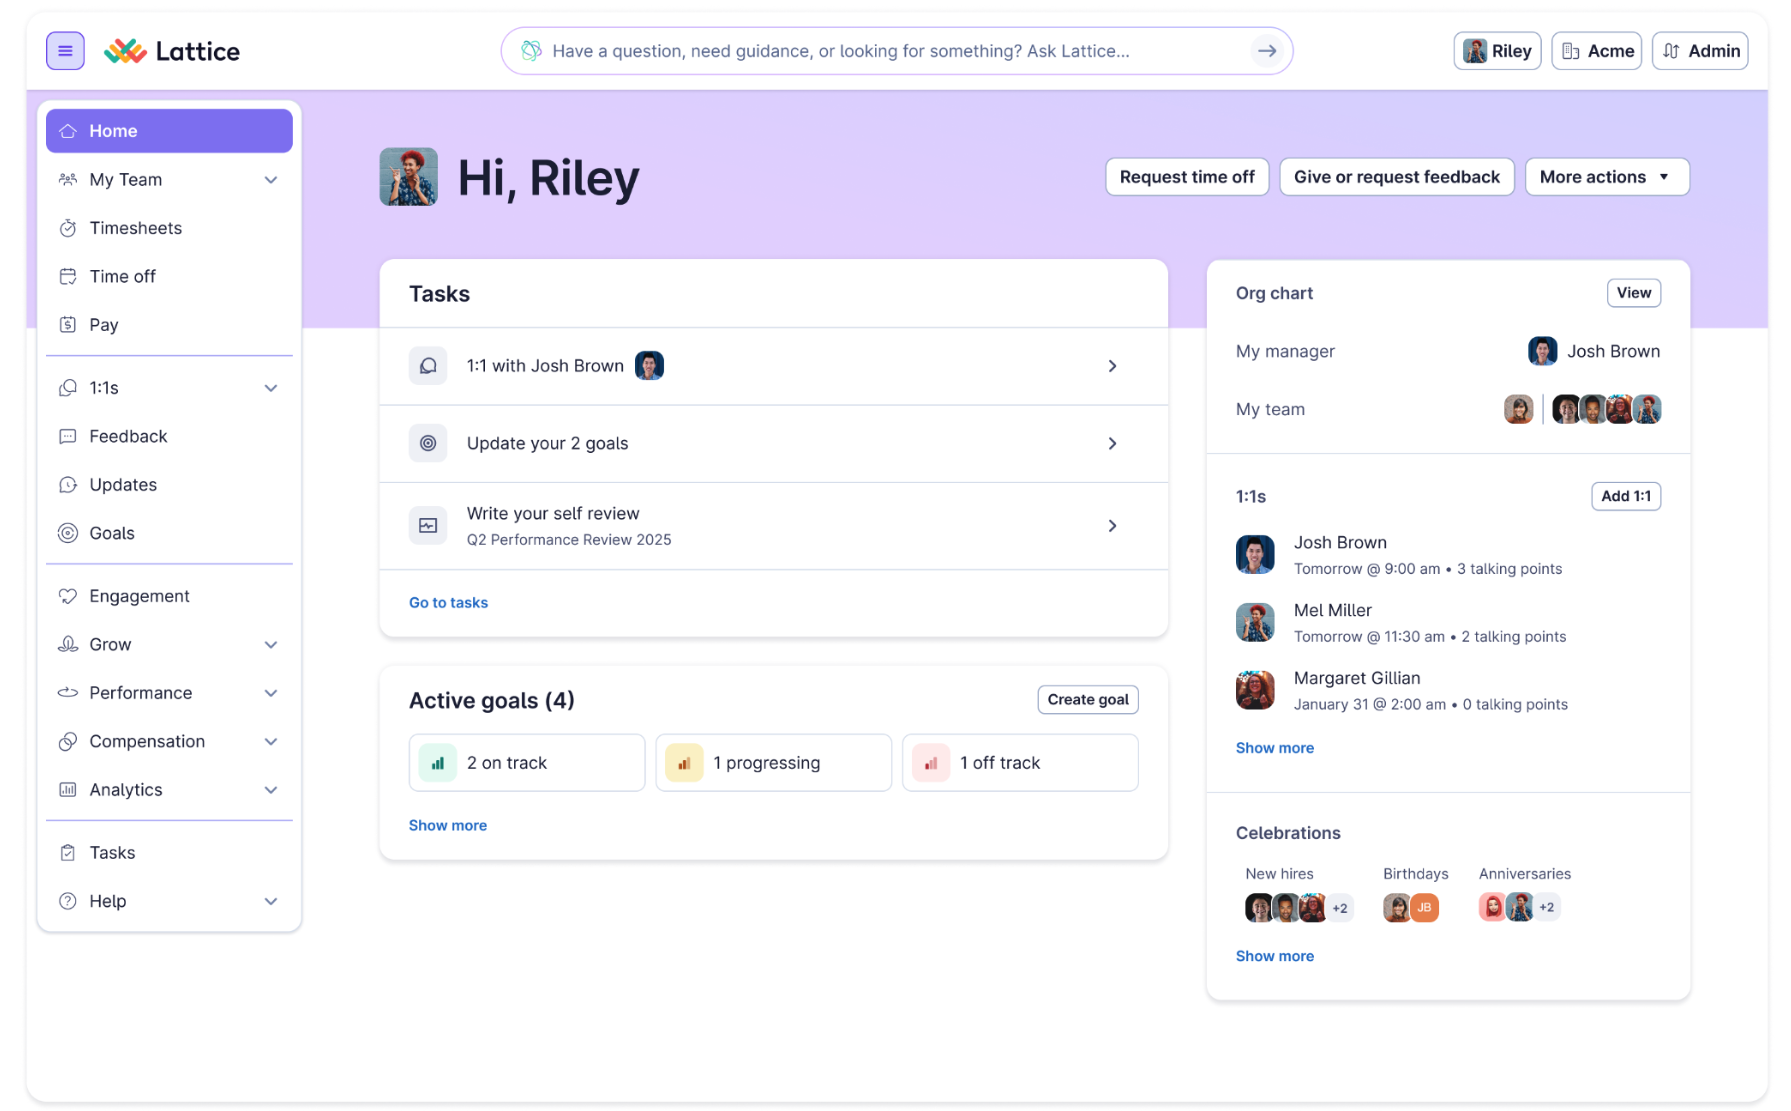Screen dimensions: 1791x1111
Task: Click Show more under Celebrations
Action: (x=1275, y=956)
